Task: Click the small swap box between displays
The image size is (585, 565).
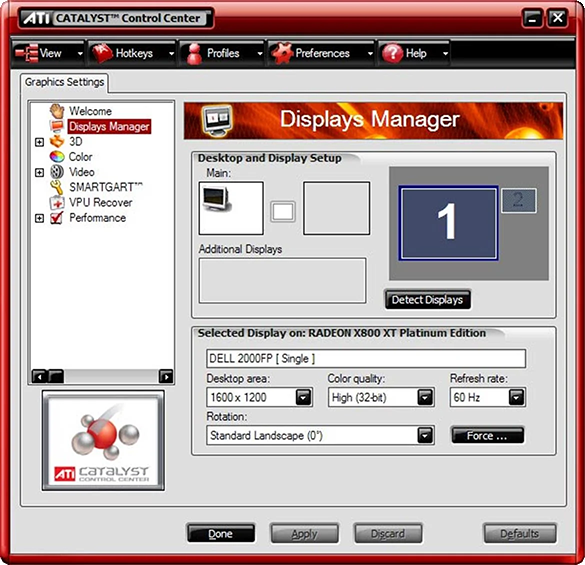Action: tap(283, 212)
